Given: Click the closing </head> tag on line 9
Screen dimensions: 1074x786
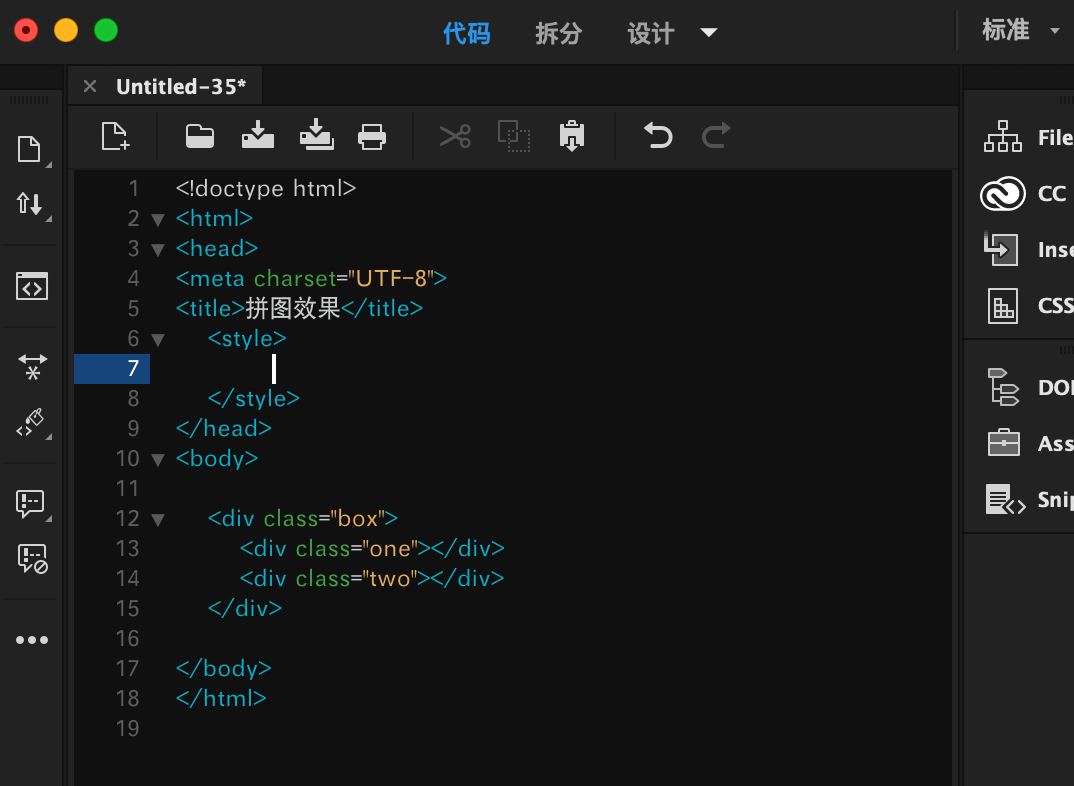Looking at the screenshot, I should [x=224, y=429].
